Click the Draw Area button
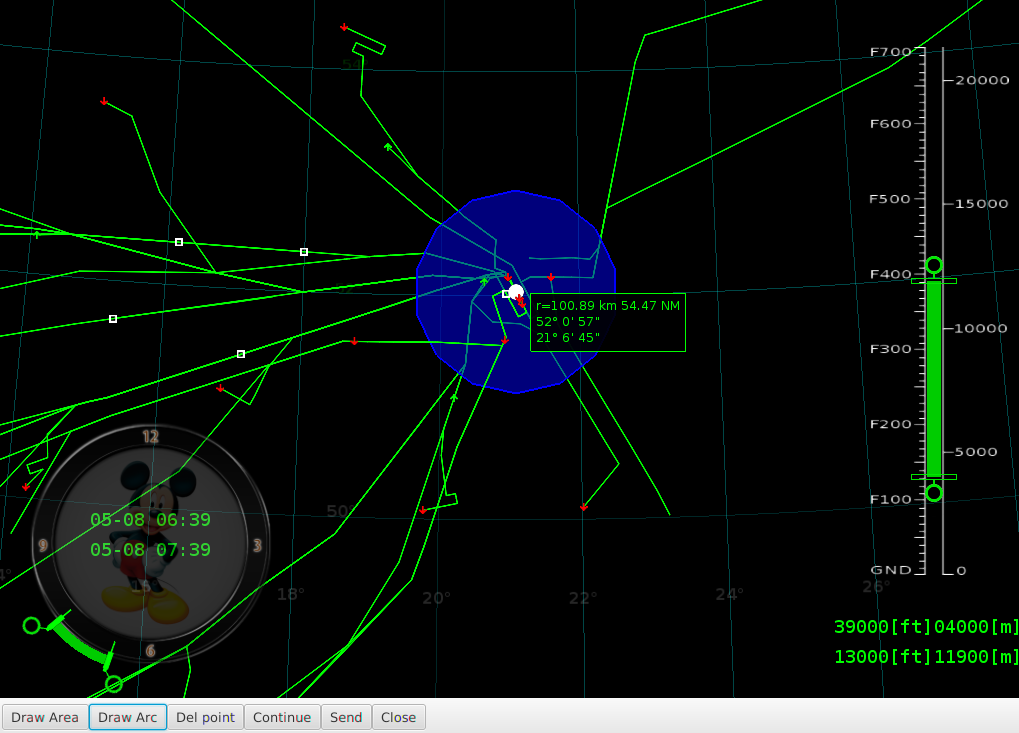1019x733 pixels. [45, 717]
